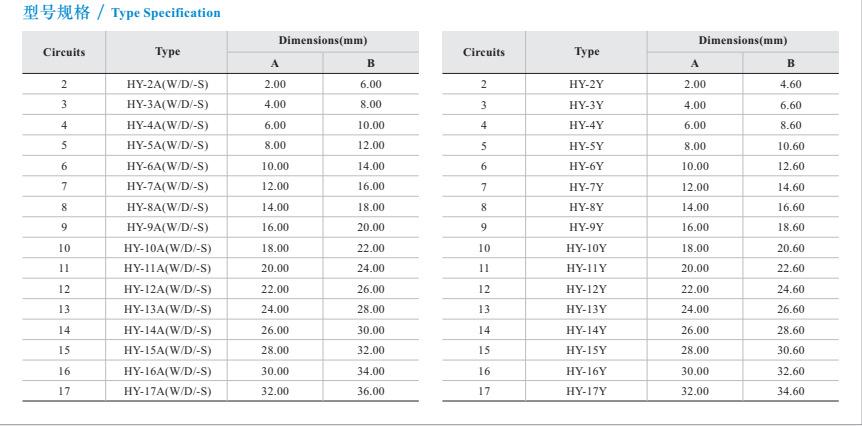862x426 pixels.
Task: Click the HY-13Y type entry
Action: tap(586, 309)
